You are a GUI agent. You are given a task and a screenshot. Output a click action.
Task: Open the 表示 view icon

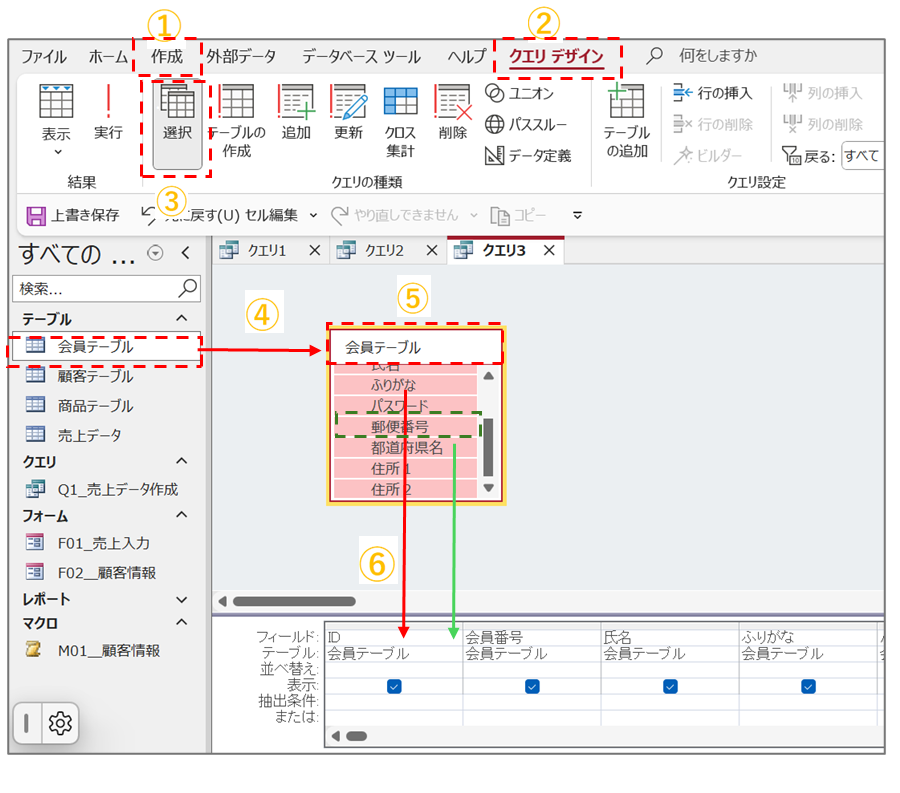pos(56,103)
